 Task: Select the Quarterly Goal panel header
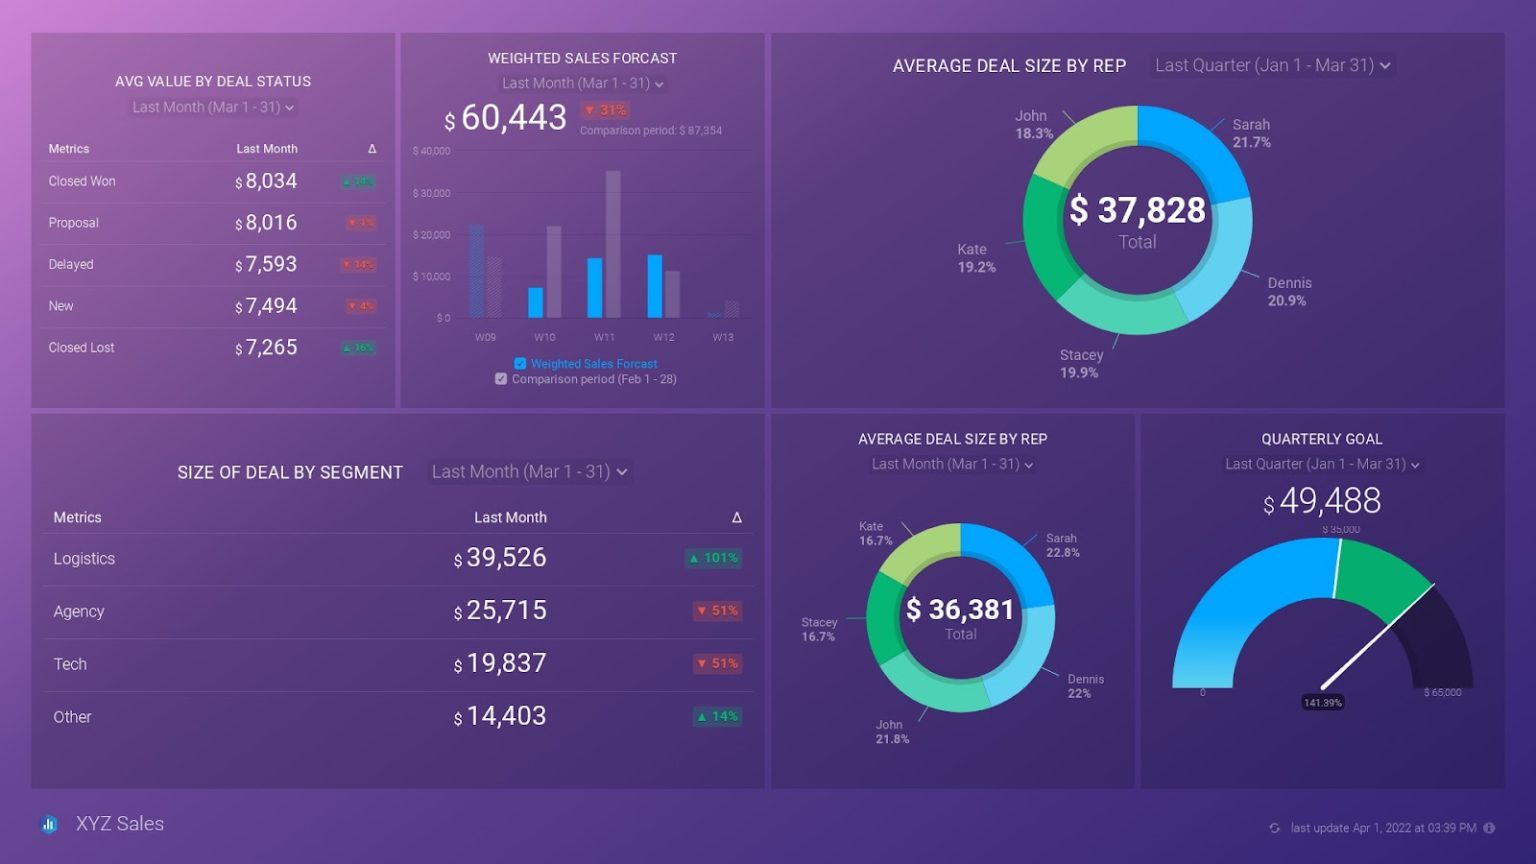click(1322, 439)
